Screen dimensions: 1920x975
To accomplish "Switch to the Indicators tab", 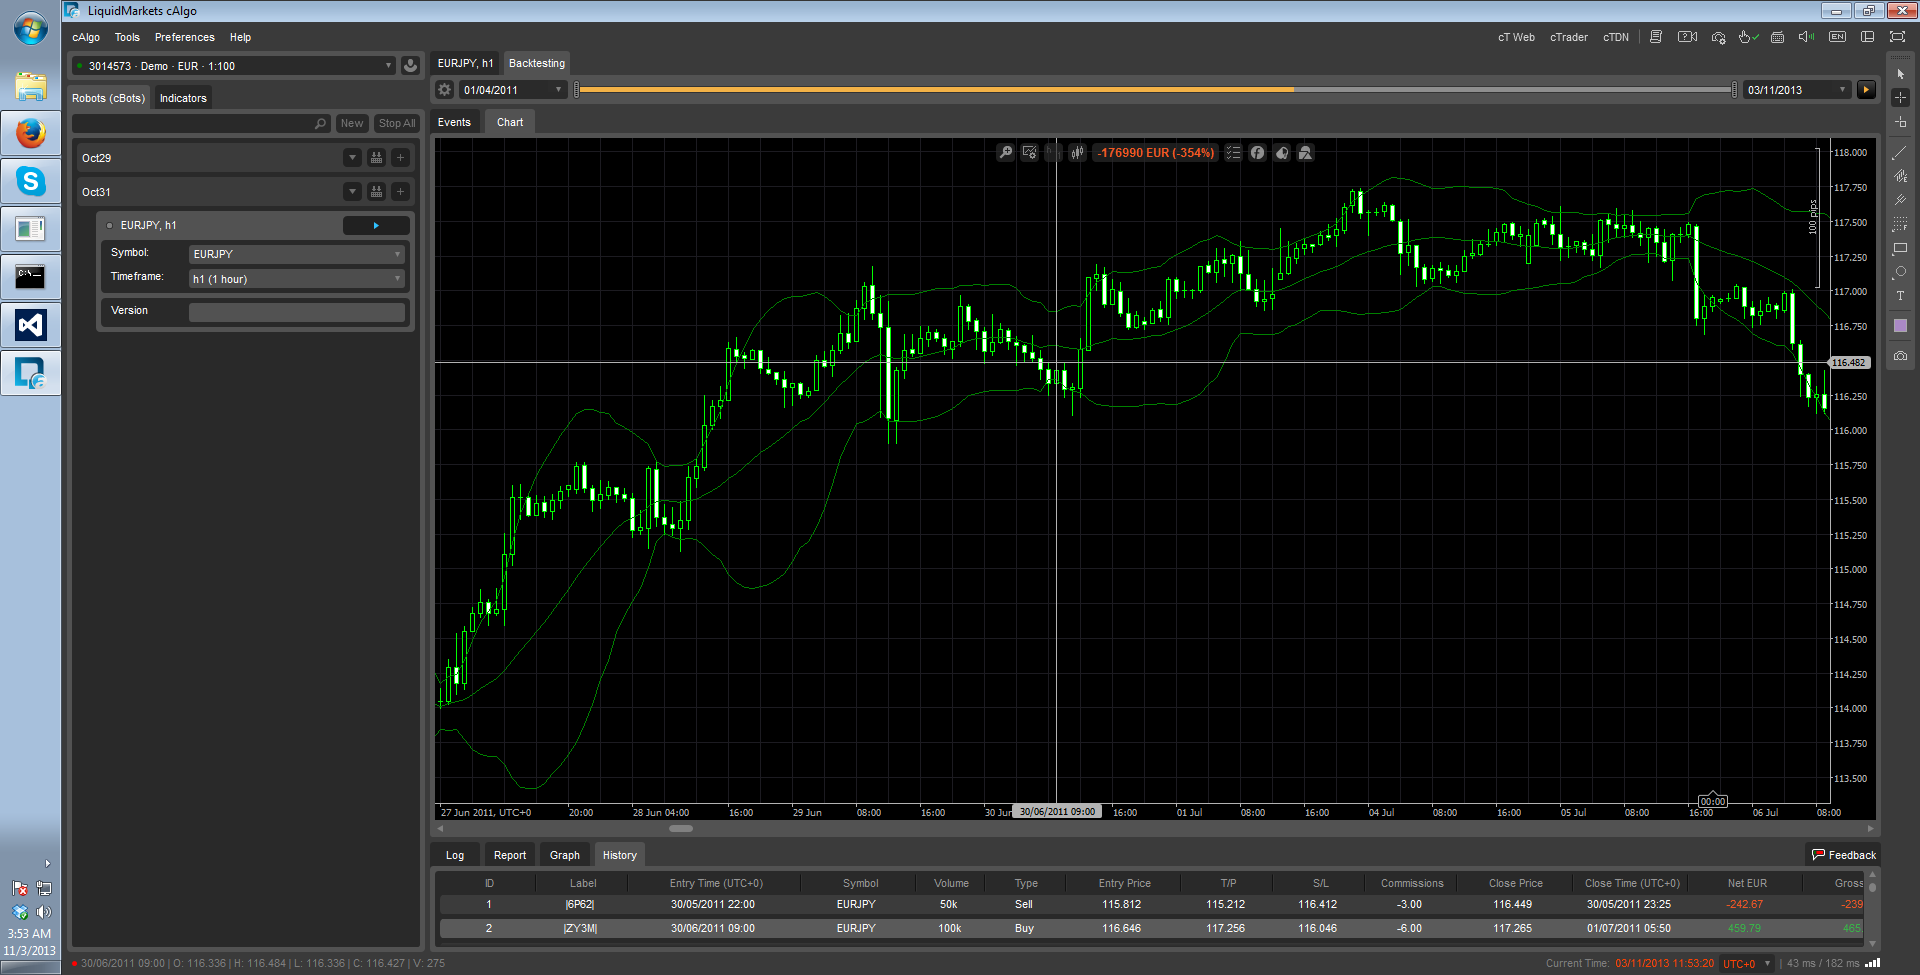I will [x=183, y=98].
